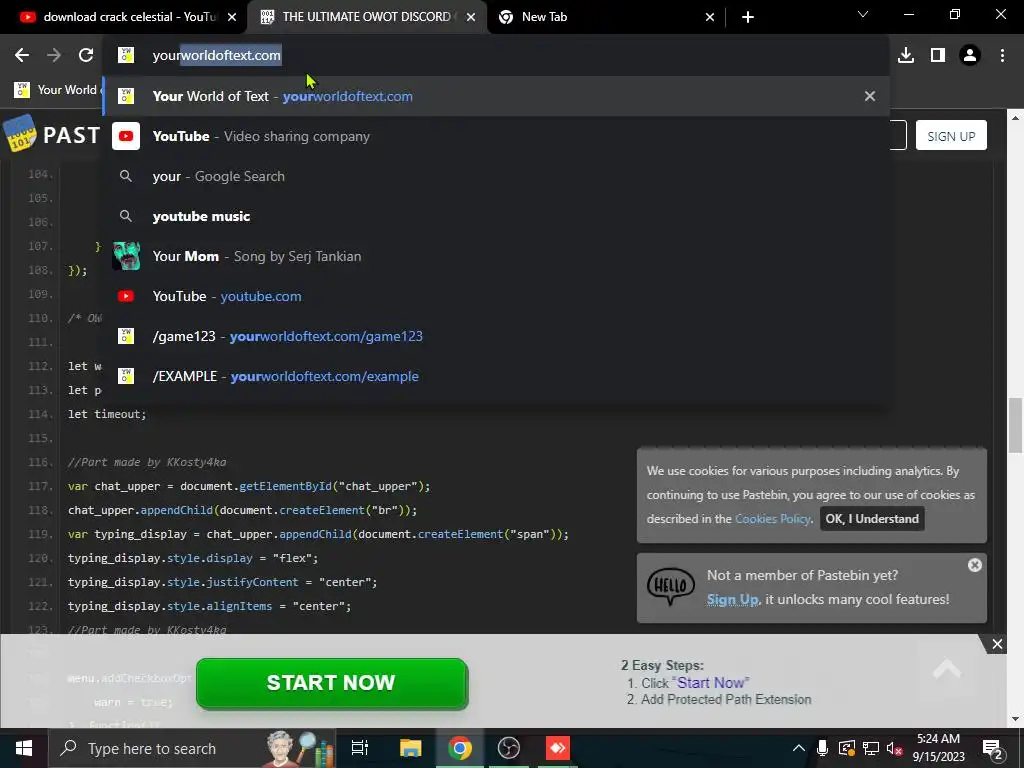This screenshot has width=1024, height=768.
Task: Remove Your World of Text suggestion
Action: click(869, 96)
